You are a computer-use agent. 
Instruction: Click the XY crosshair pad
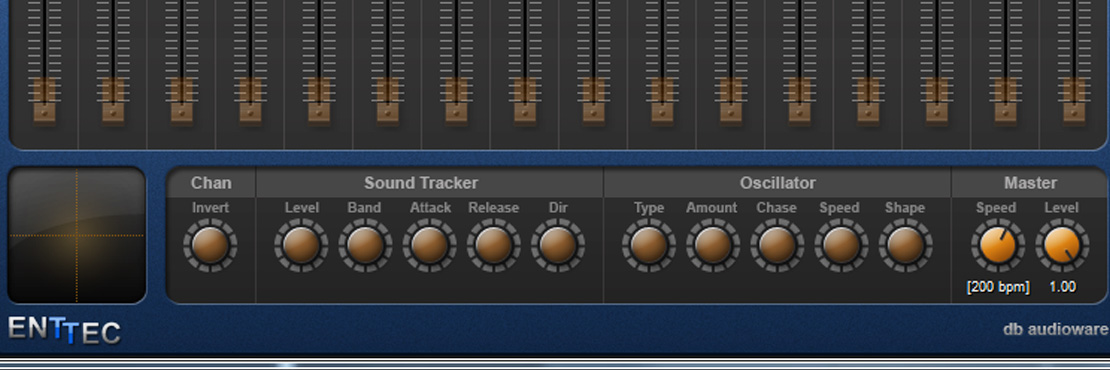click(76, 236)
